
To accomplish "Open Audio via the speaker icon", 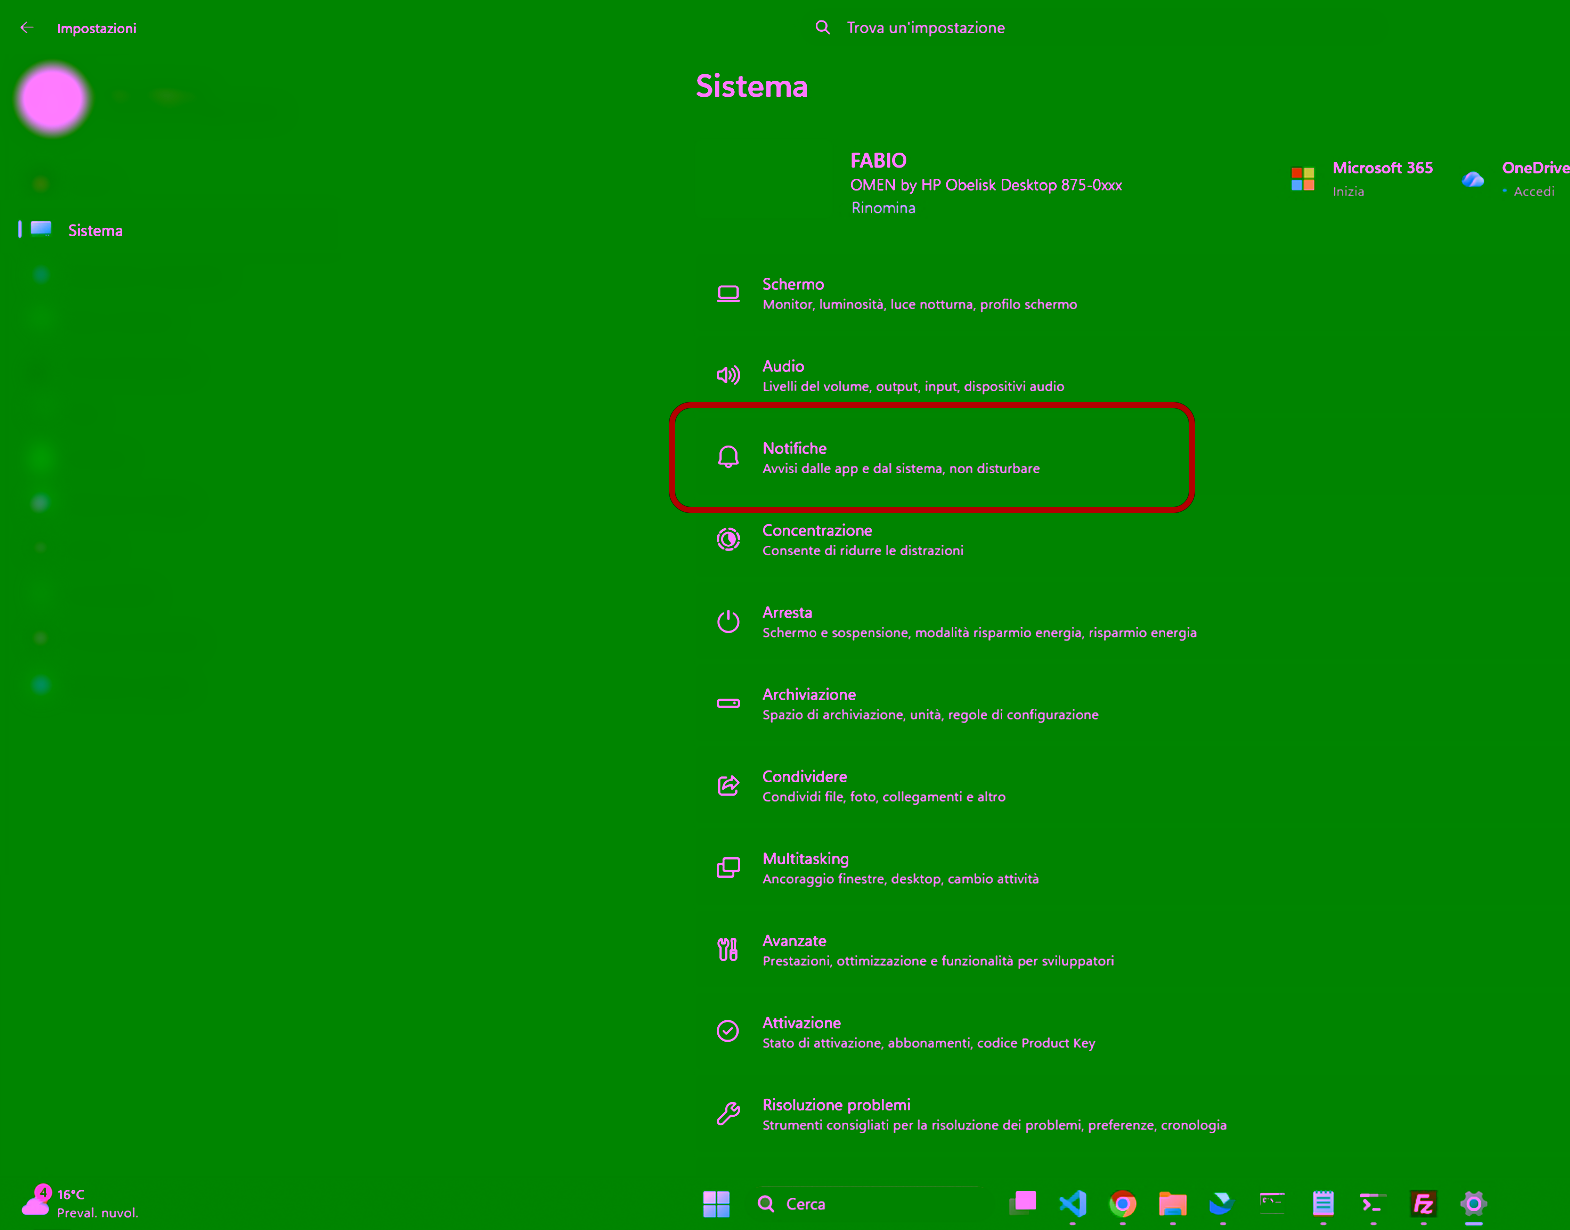I will tap(728, 375).
